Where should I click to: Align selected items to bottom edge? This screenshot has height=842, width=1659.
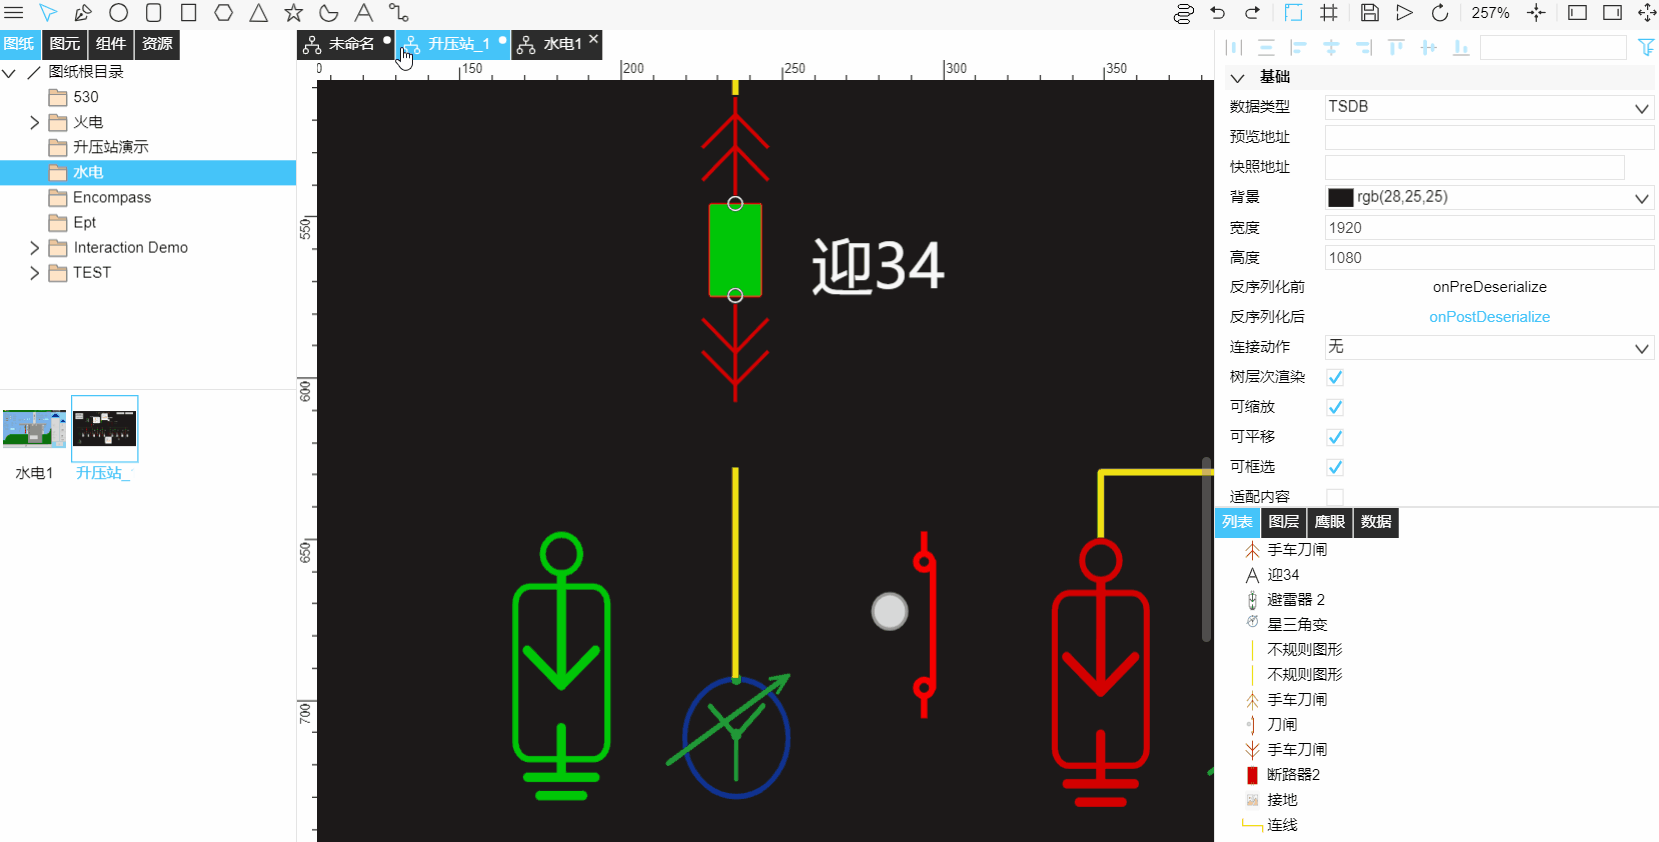point(1461,47)
